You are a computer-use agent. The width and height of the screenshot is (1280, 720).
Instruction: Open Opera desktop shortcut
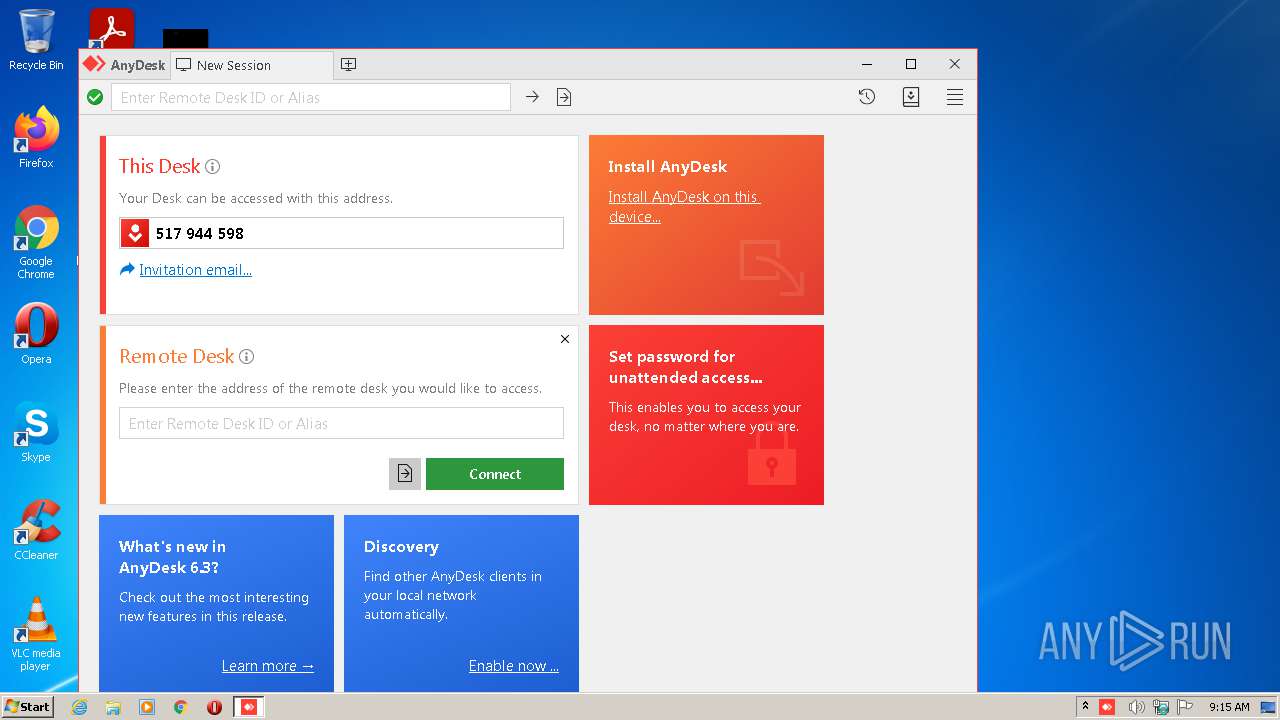pos(36,333)
